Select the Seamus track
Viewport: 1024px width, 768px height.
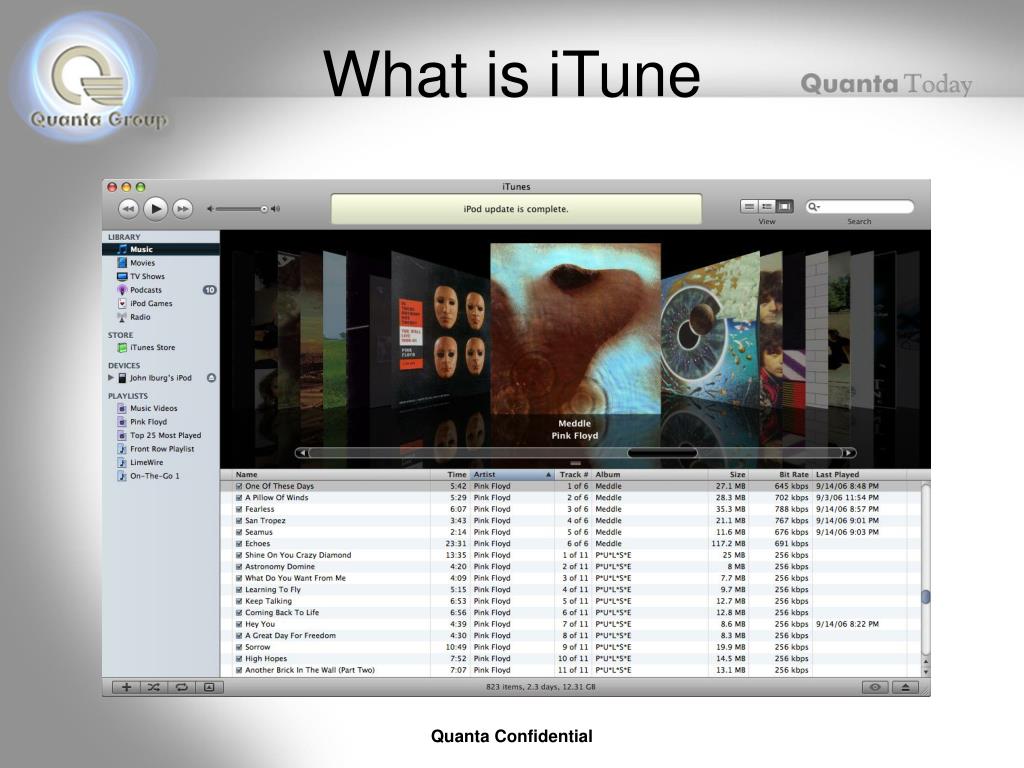(x=571, y=532)
